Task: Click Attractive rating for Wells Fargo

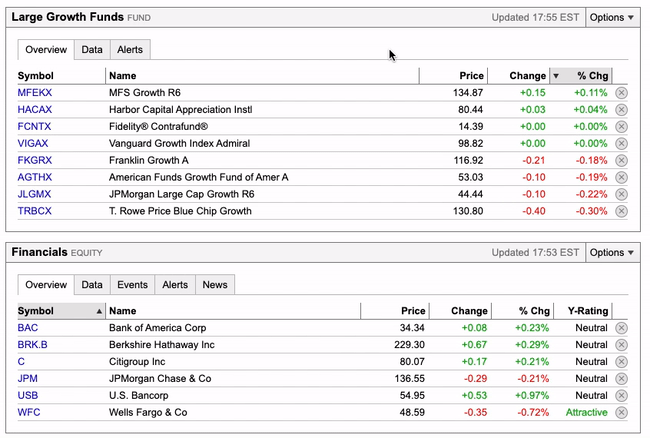Action: tap(587, 412)
